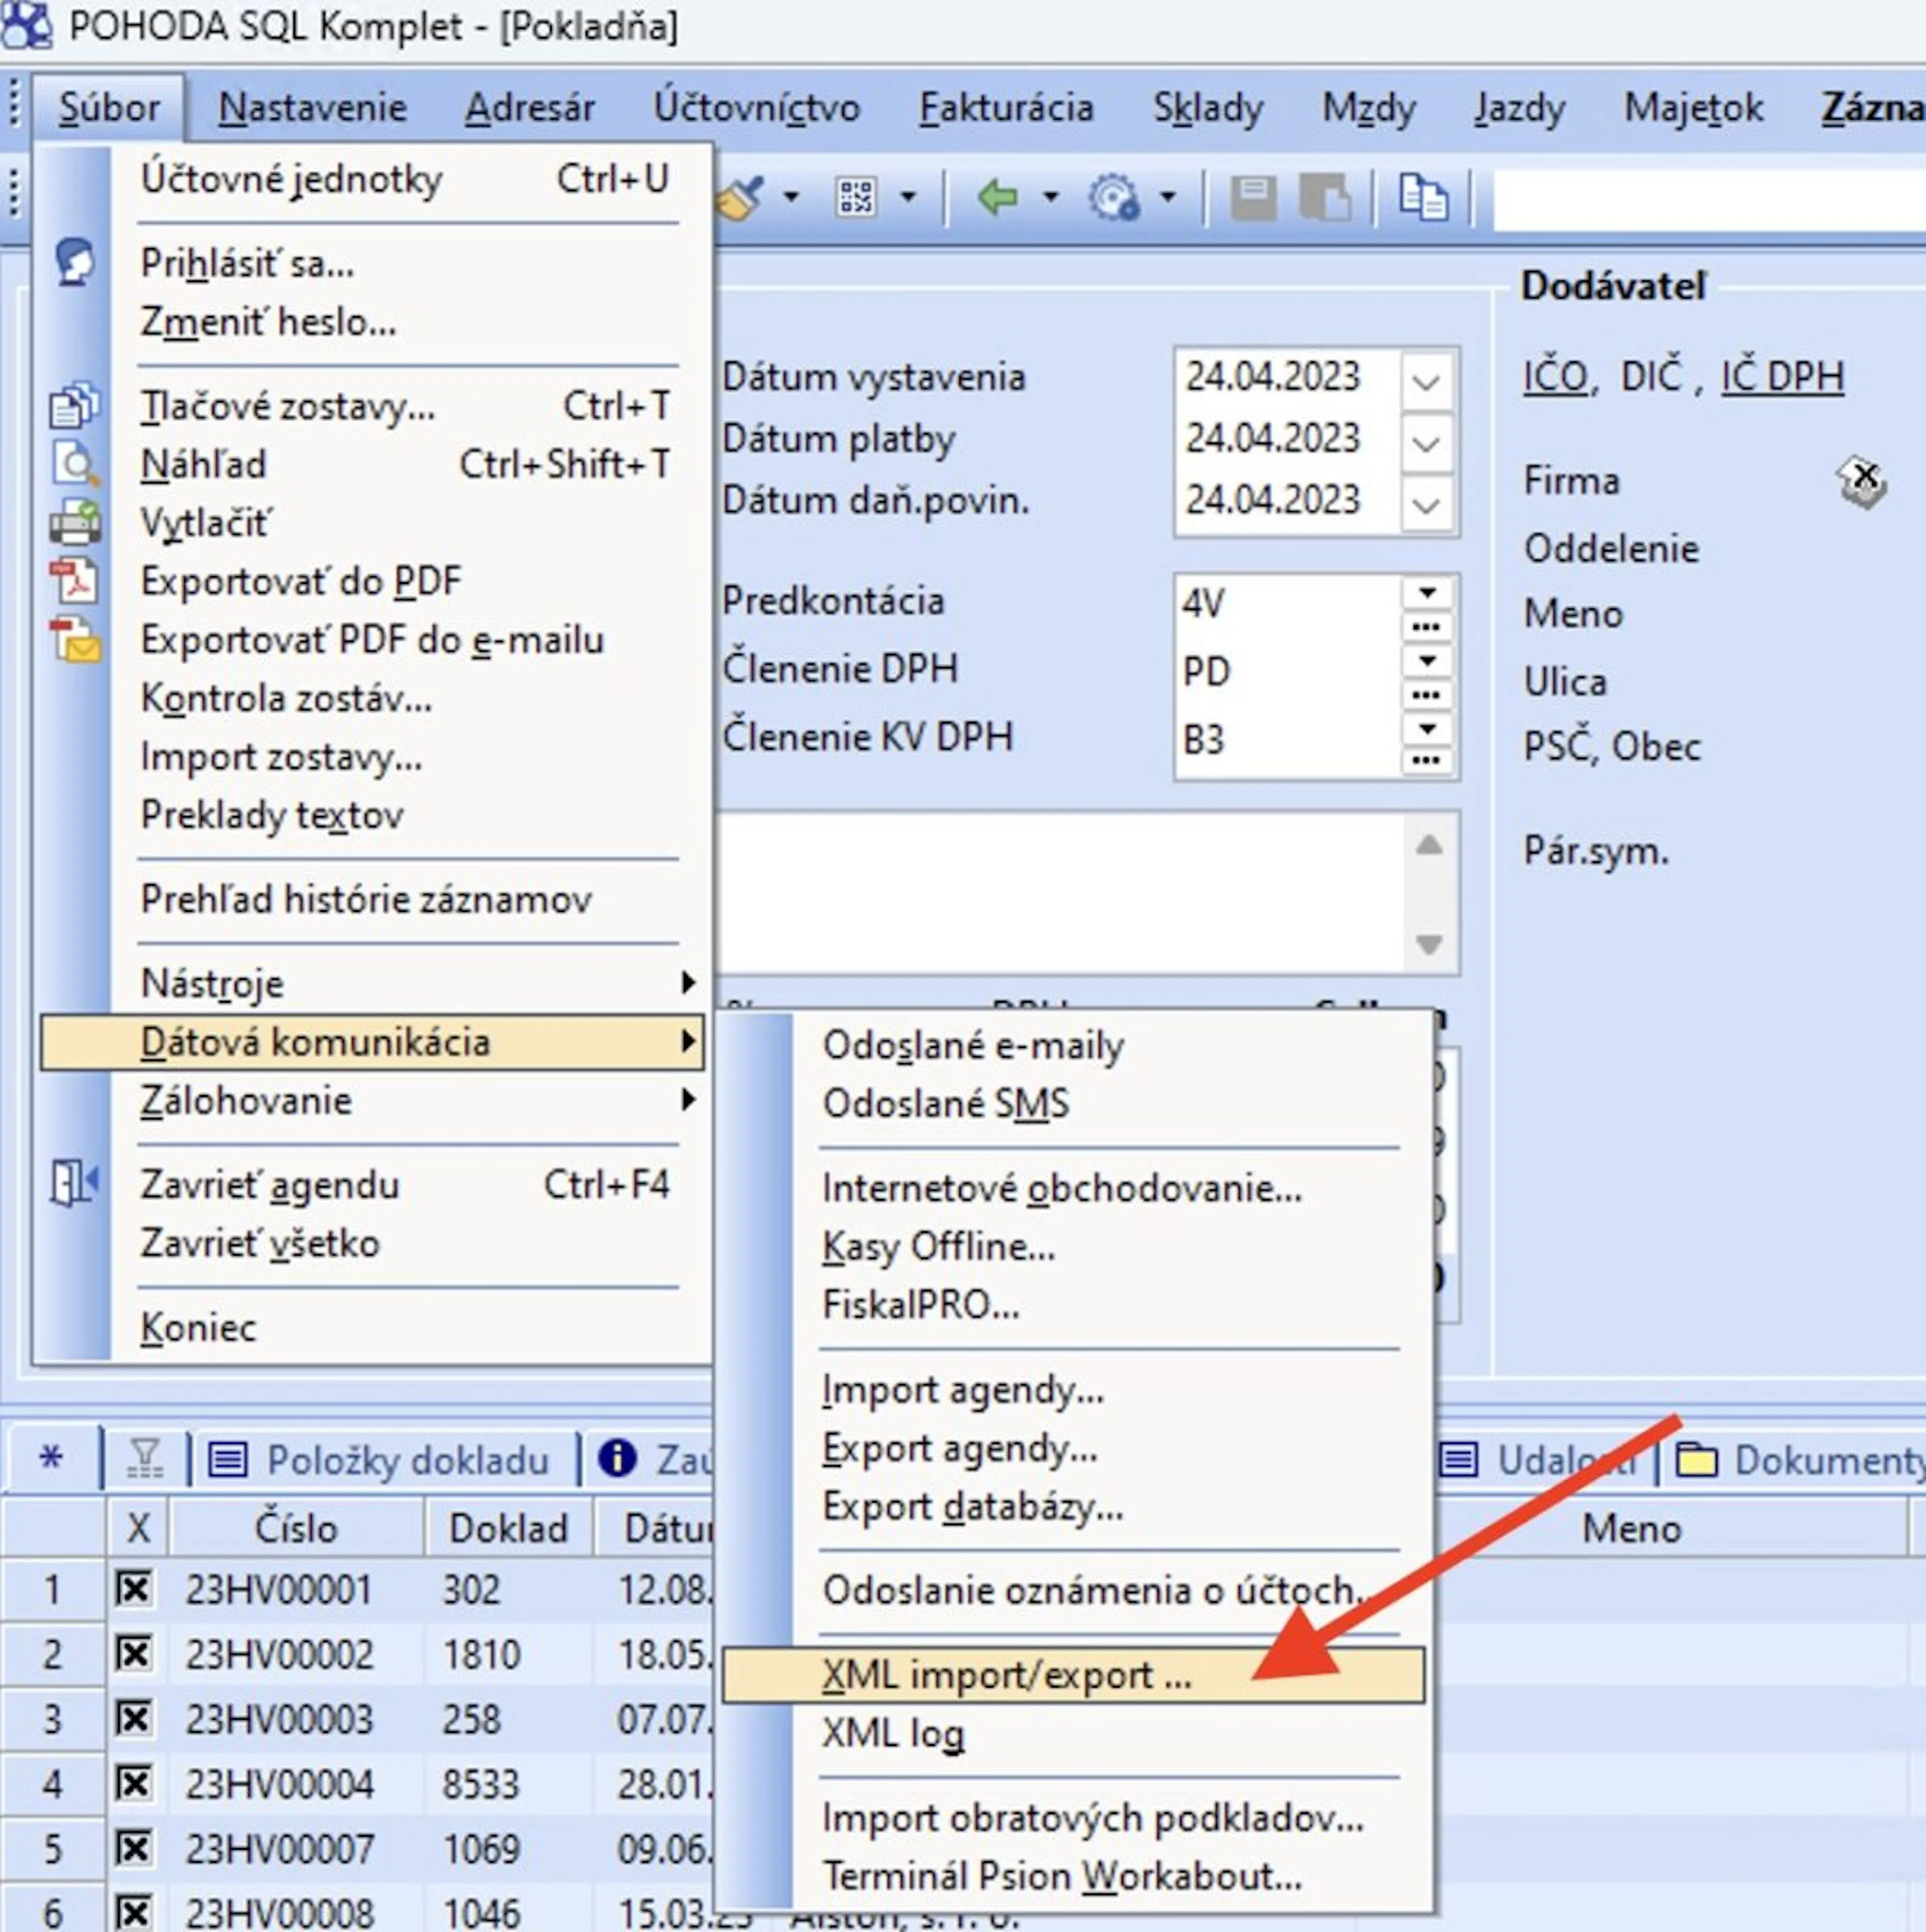
Task: Click the Číslo column header
Action: coord(296,1528)
